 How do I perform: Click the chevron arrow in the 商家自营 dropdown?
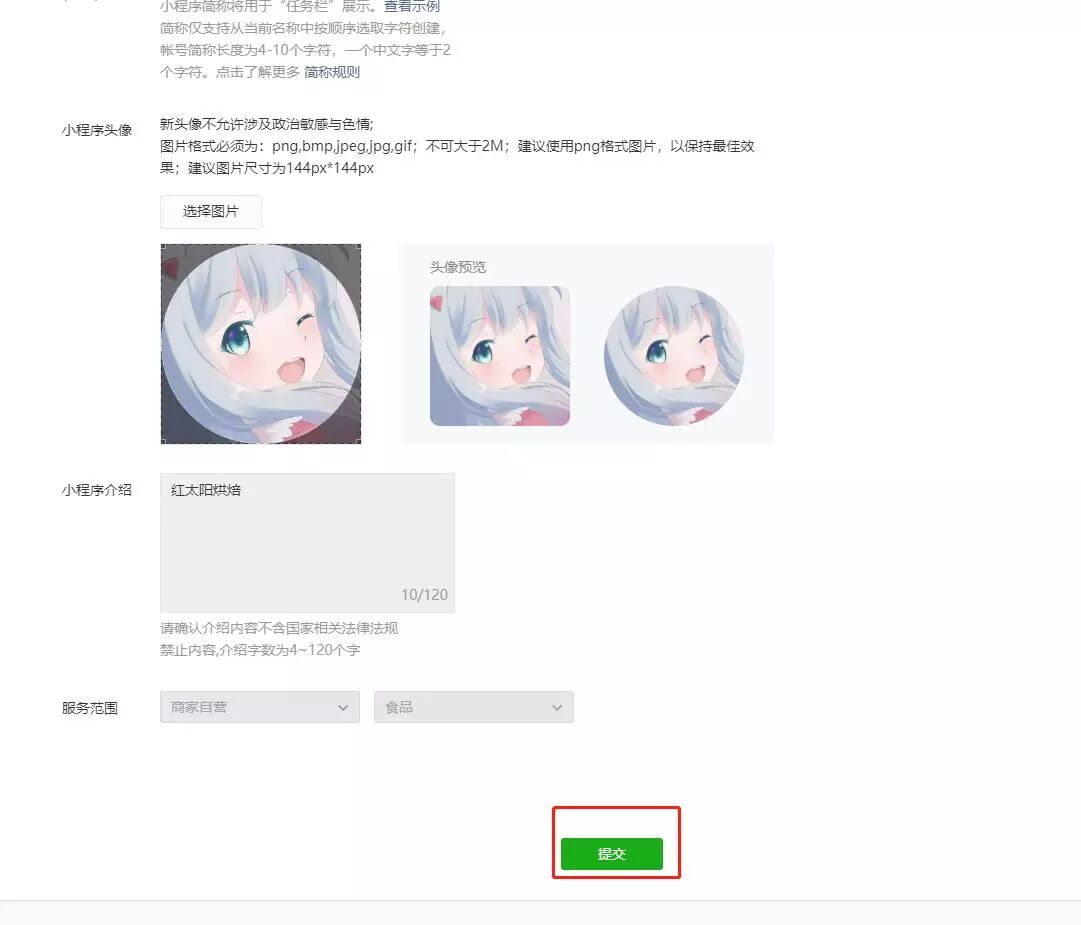pyautogui.click(x=343, y=708)
